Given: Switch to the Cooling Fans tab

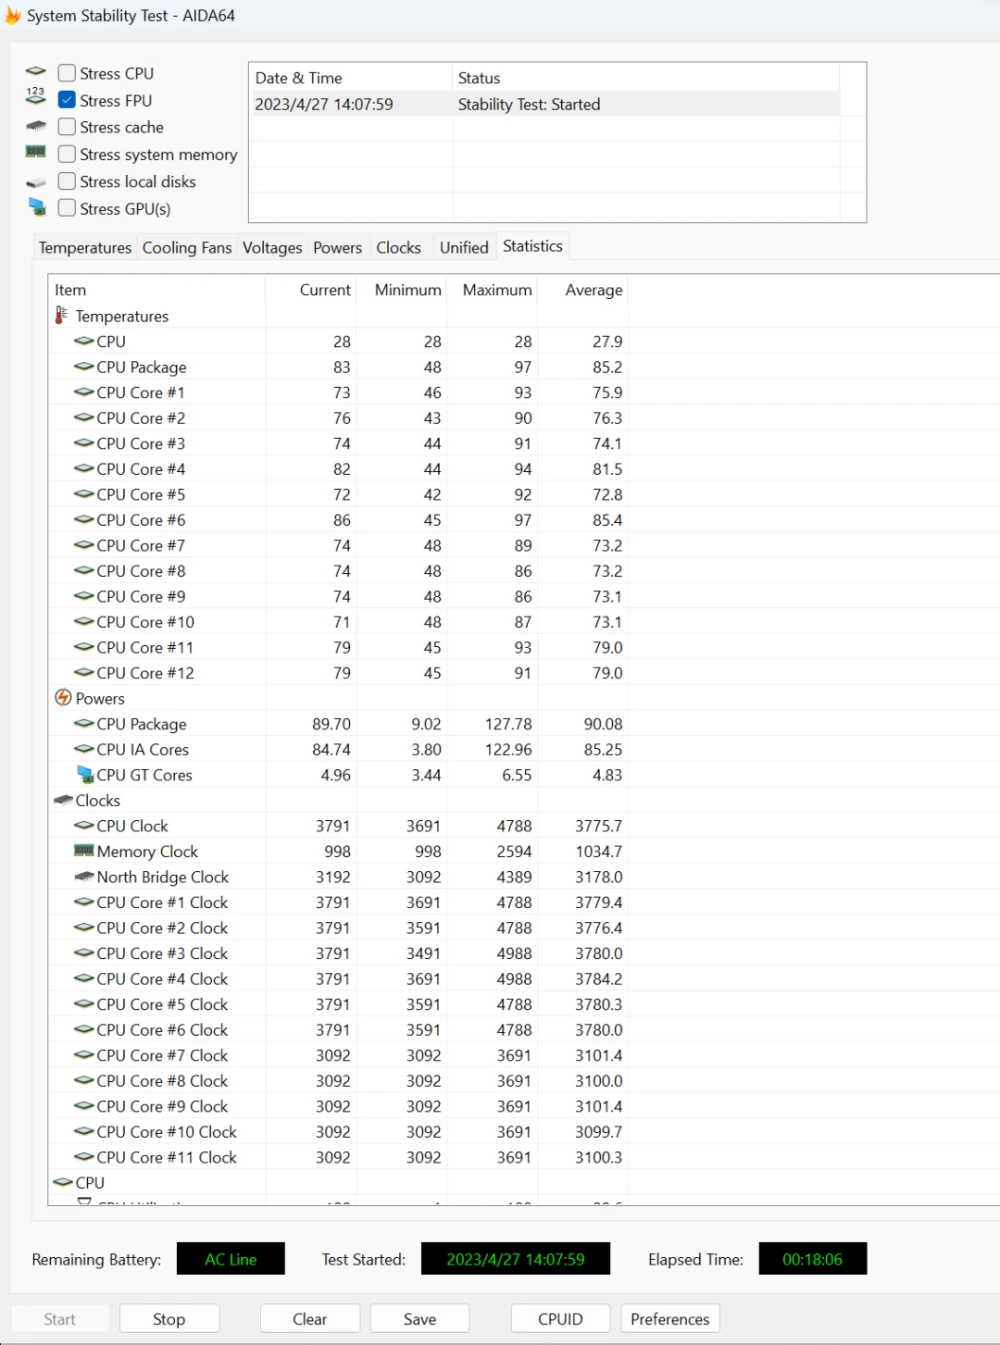Looking at the screenshot, I should (x=187, y=248).
